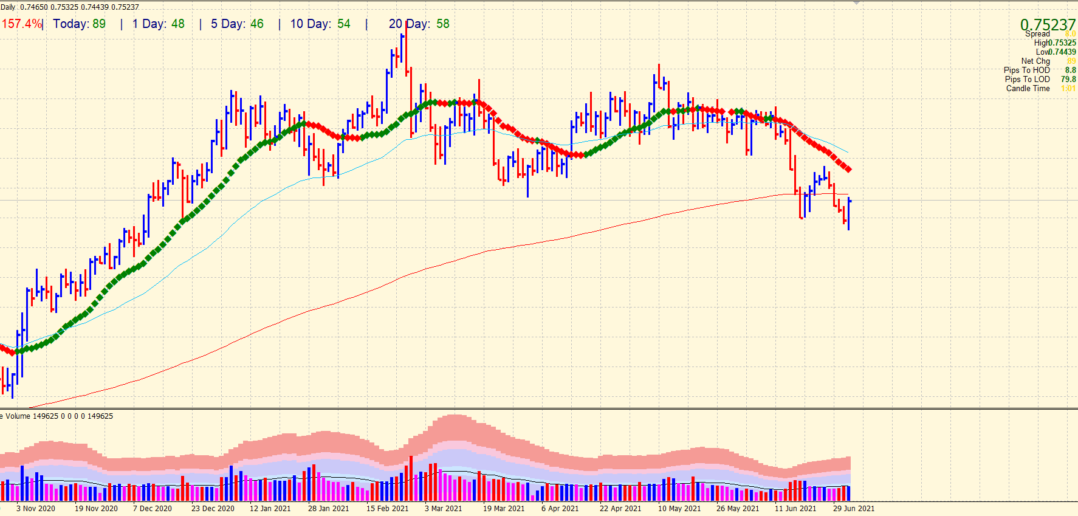The width and height of the screenshot is (1078, 516).
Task: Click the "19 Mar 2021" date label
Action: (503, 508)
